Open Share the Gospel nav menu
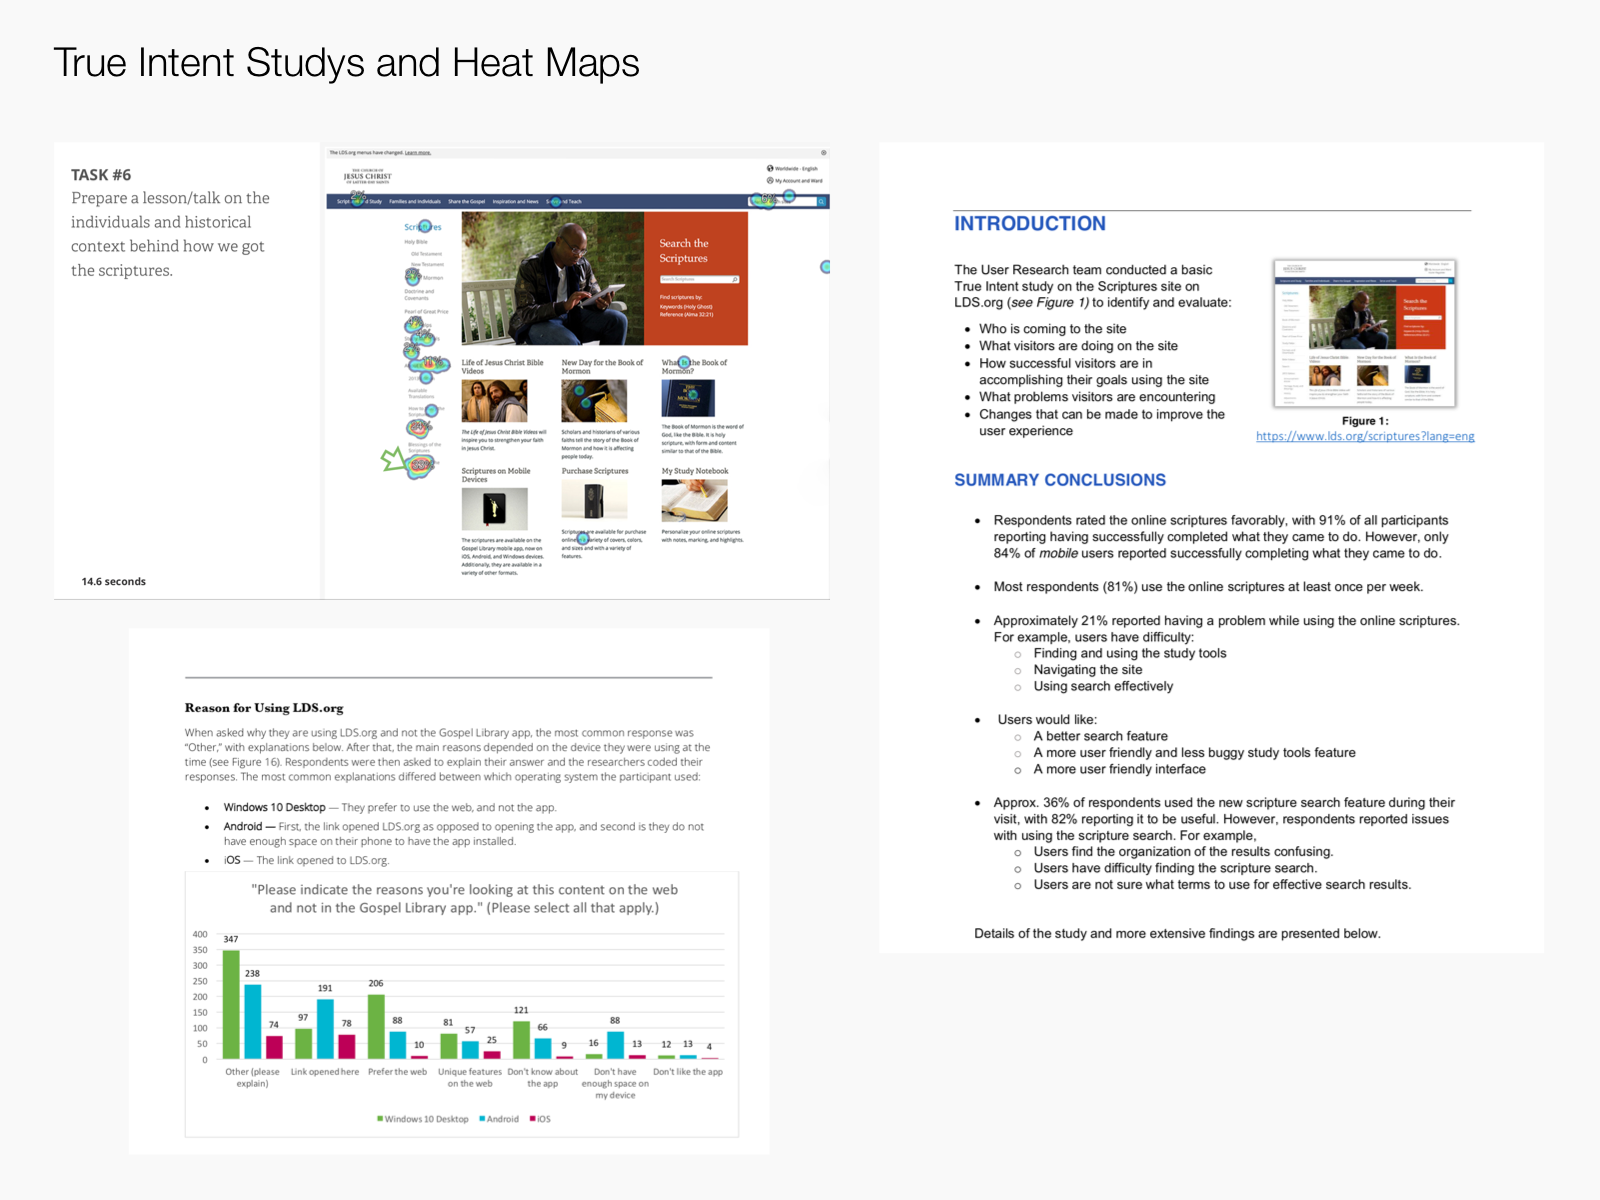The height and width of the screenshot is (1200, 1600). pos(467,201)
